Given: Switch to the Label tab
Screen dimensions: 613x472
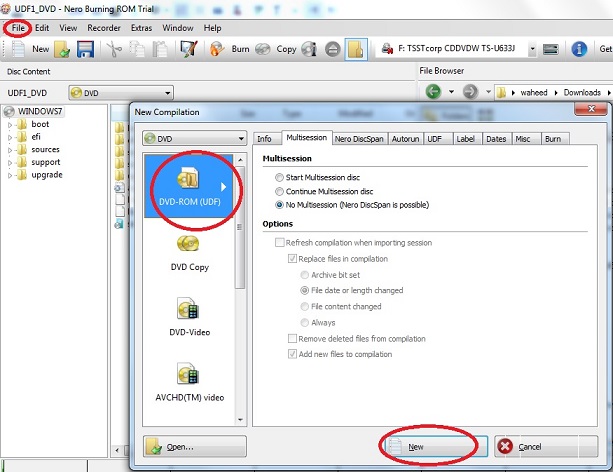Looking at the screenshot, I should 467,139.
